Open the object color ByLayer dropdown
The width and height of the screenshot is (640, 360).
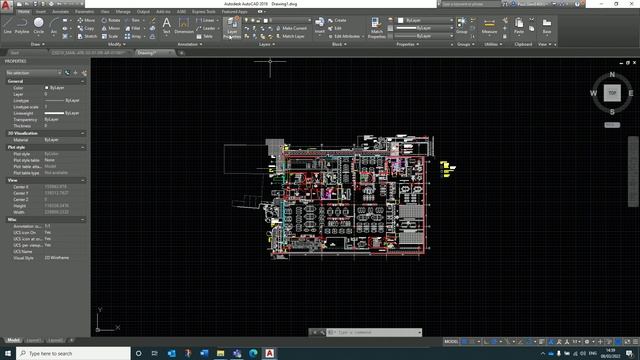click(426, 20)
